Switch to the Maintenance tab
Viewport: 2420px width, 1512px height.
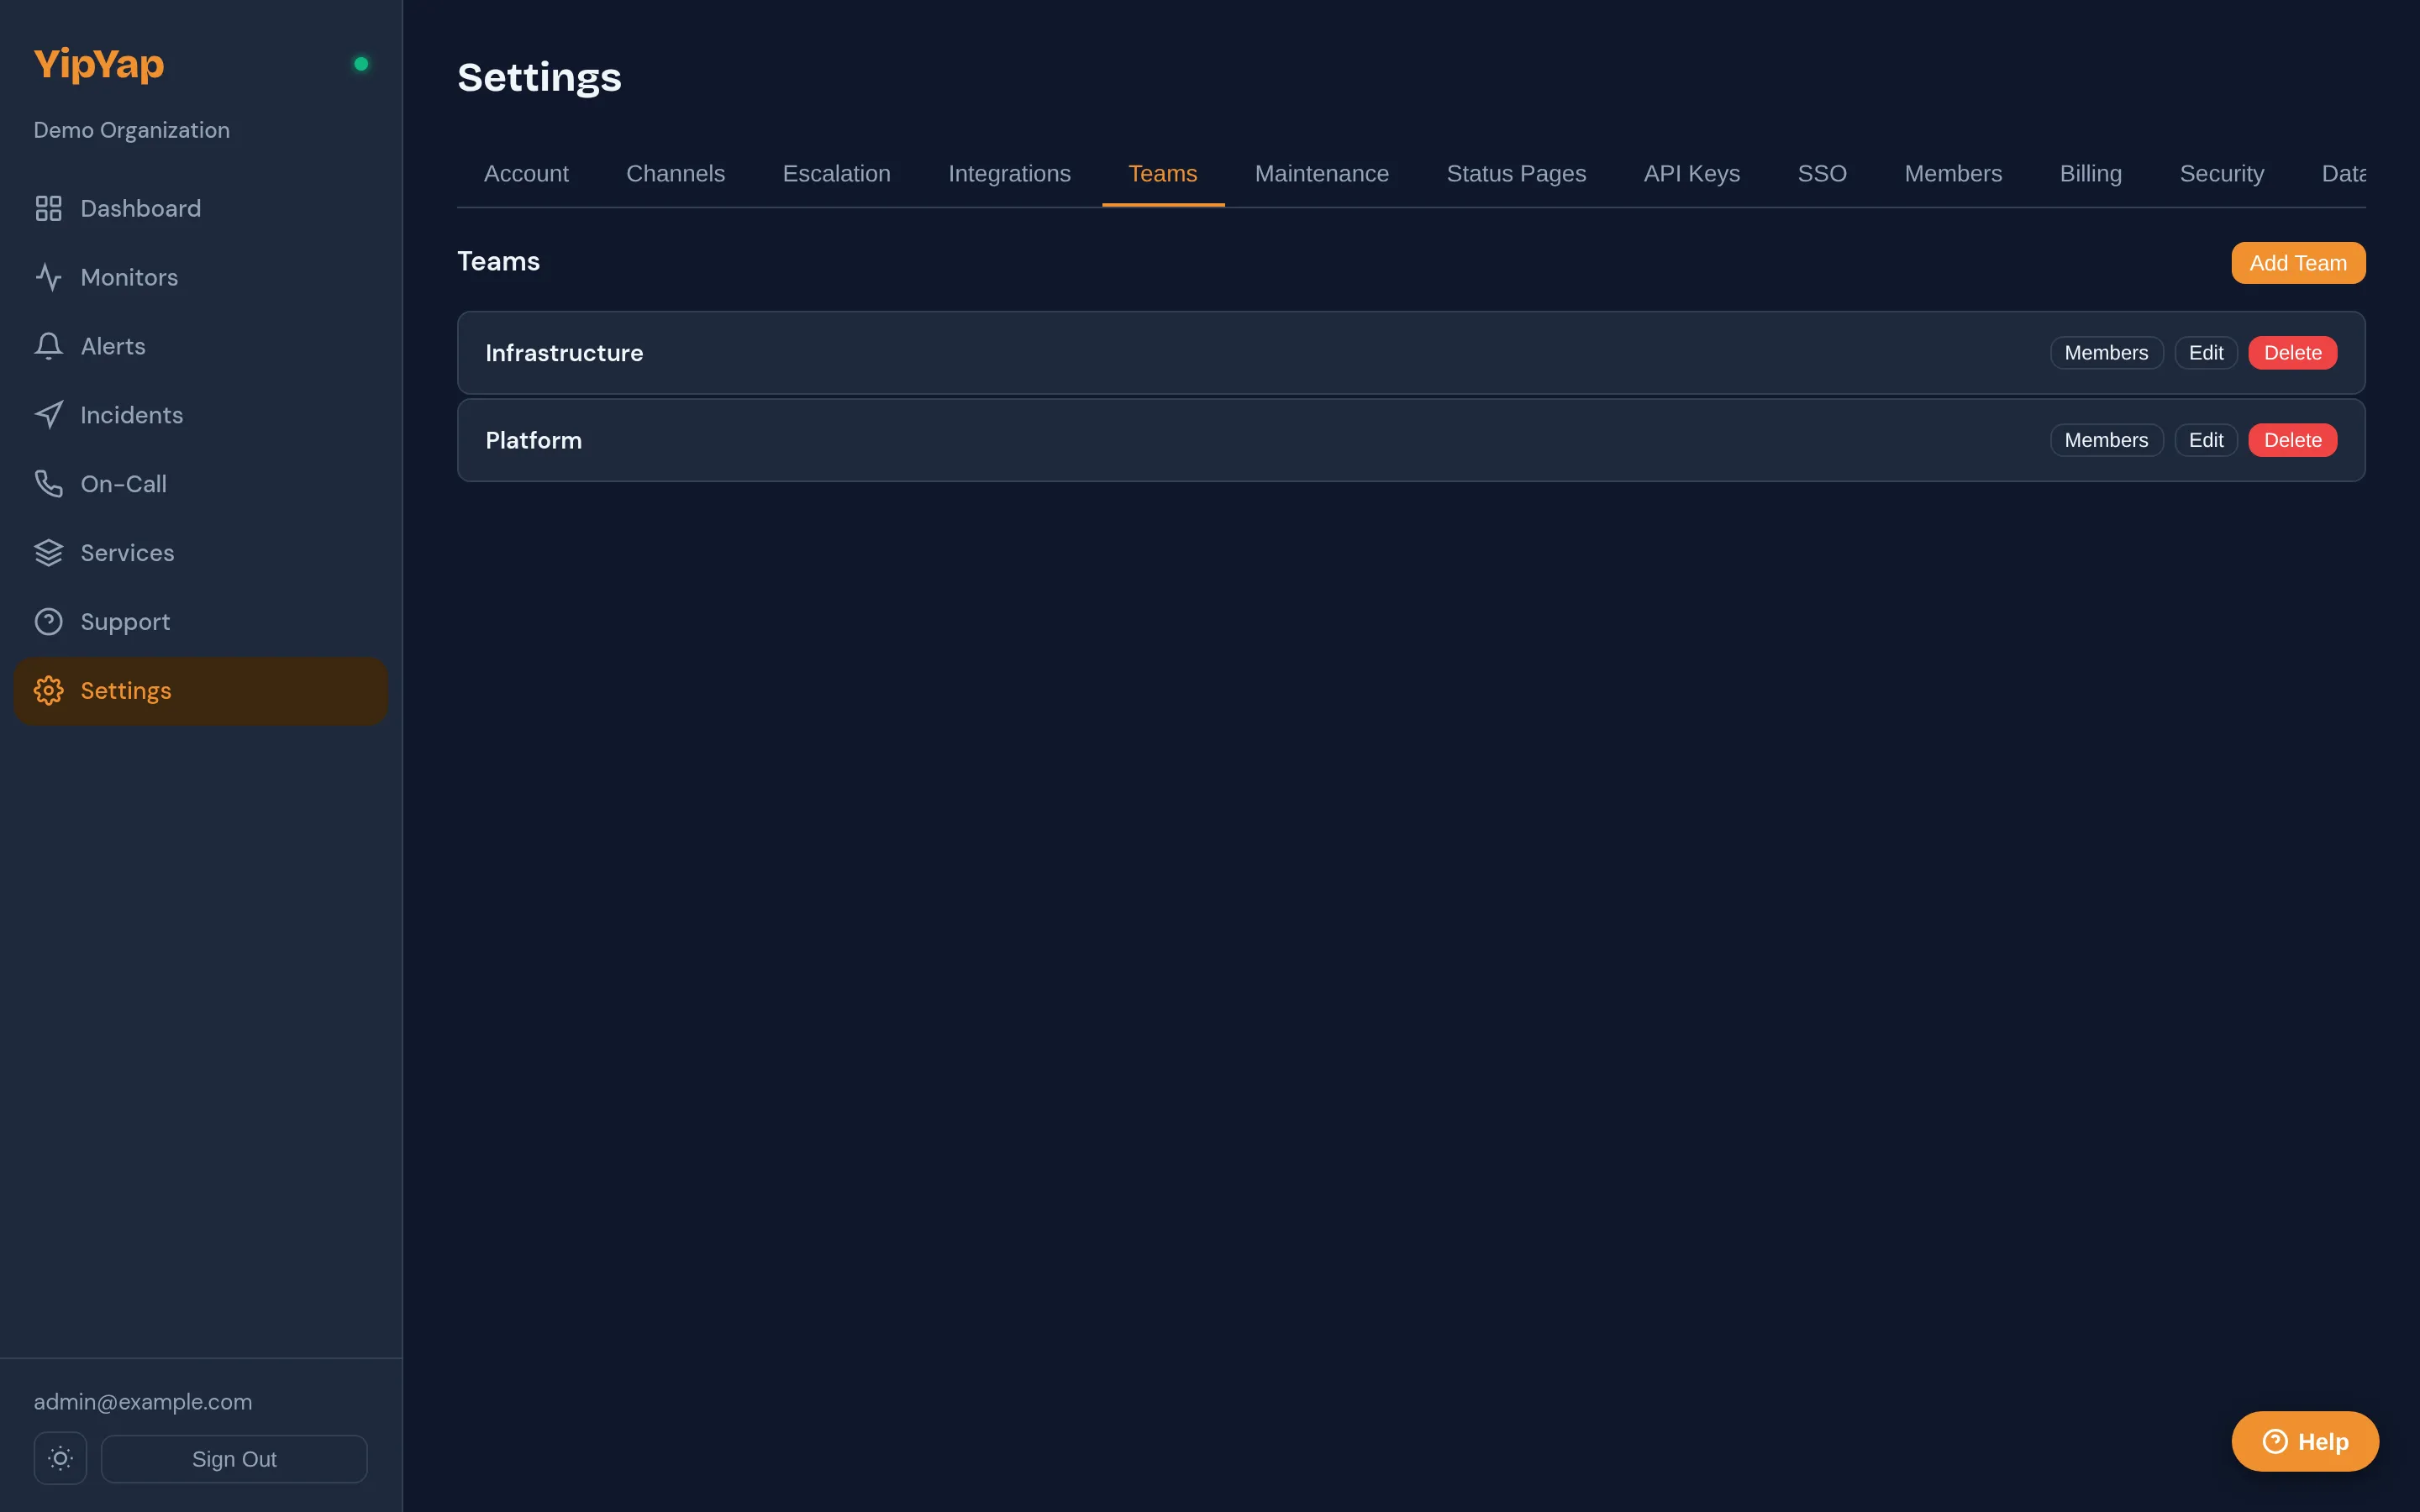[1321, 173]
